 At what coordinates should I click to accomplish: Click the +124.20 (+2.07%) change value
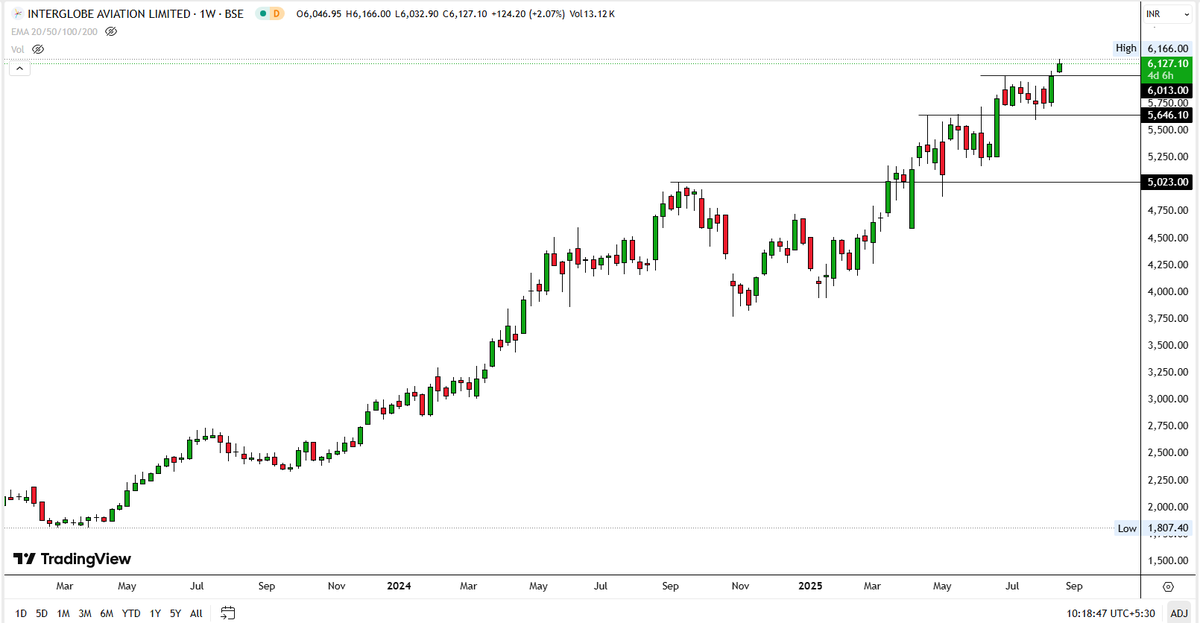pos(528,15)
